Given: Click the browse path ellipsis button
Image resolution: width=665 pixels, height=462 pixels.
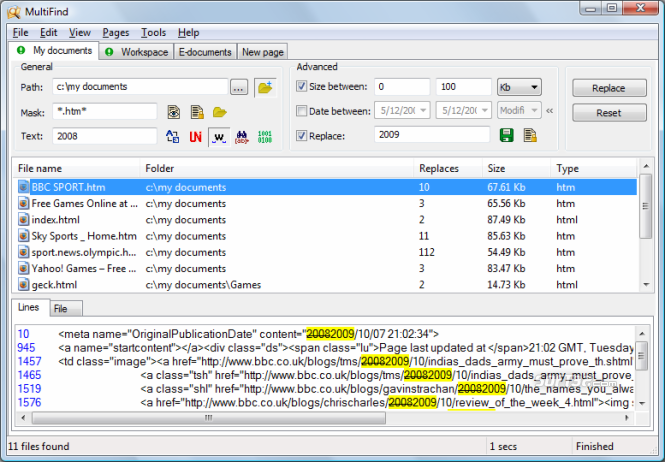Looking at the screenshot, I should pyautogui.click(x=238, y=87).
